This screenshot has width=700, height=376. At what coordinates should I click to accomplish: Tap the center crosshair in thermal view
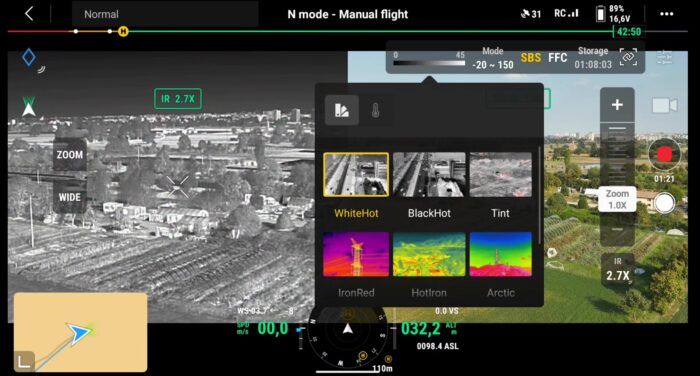(x=178, y=187)
